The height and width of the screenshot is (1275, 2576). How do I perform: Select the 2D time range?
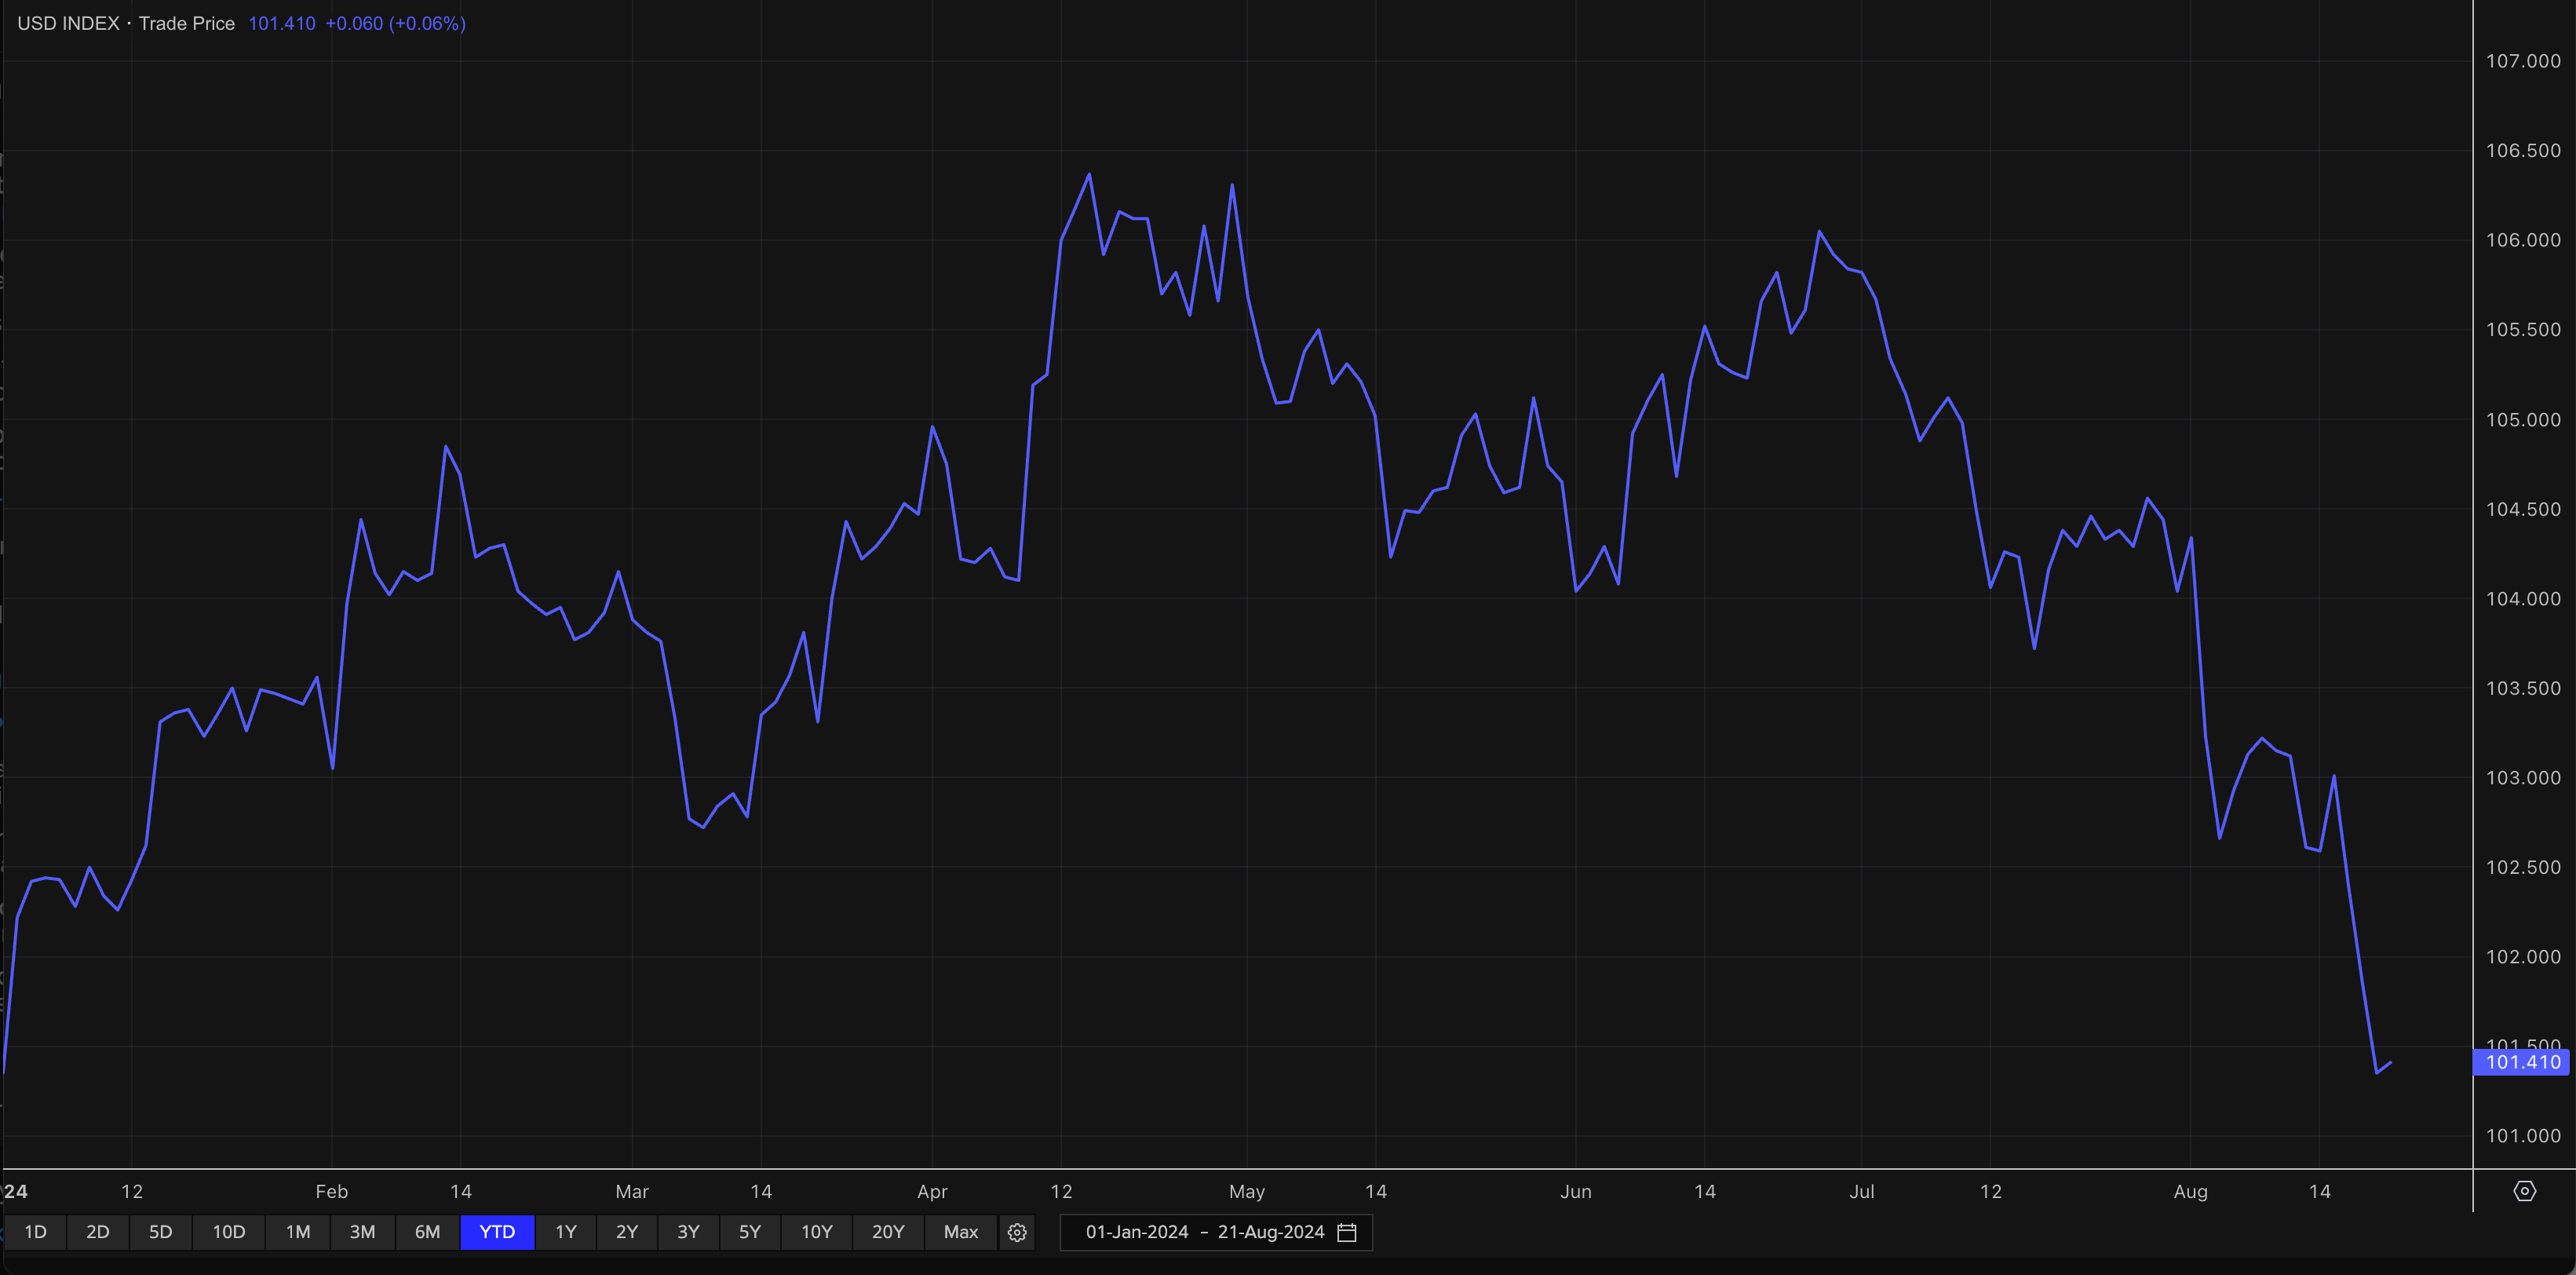pos(98,1232)
